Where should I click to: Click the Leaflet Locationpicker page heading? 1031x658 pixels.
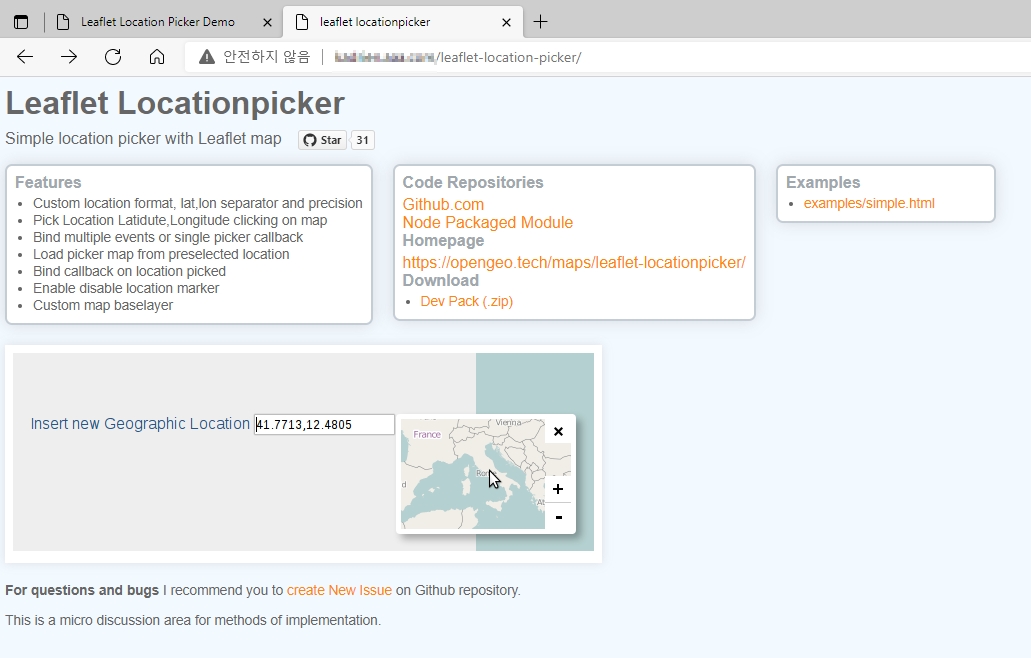pos(175,103)
